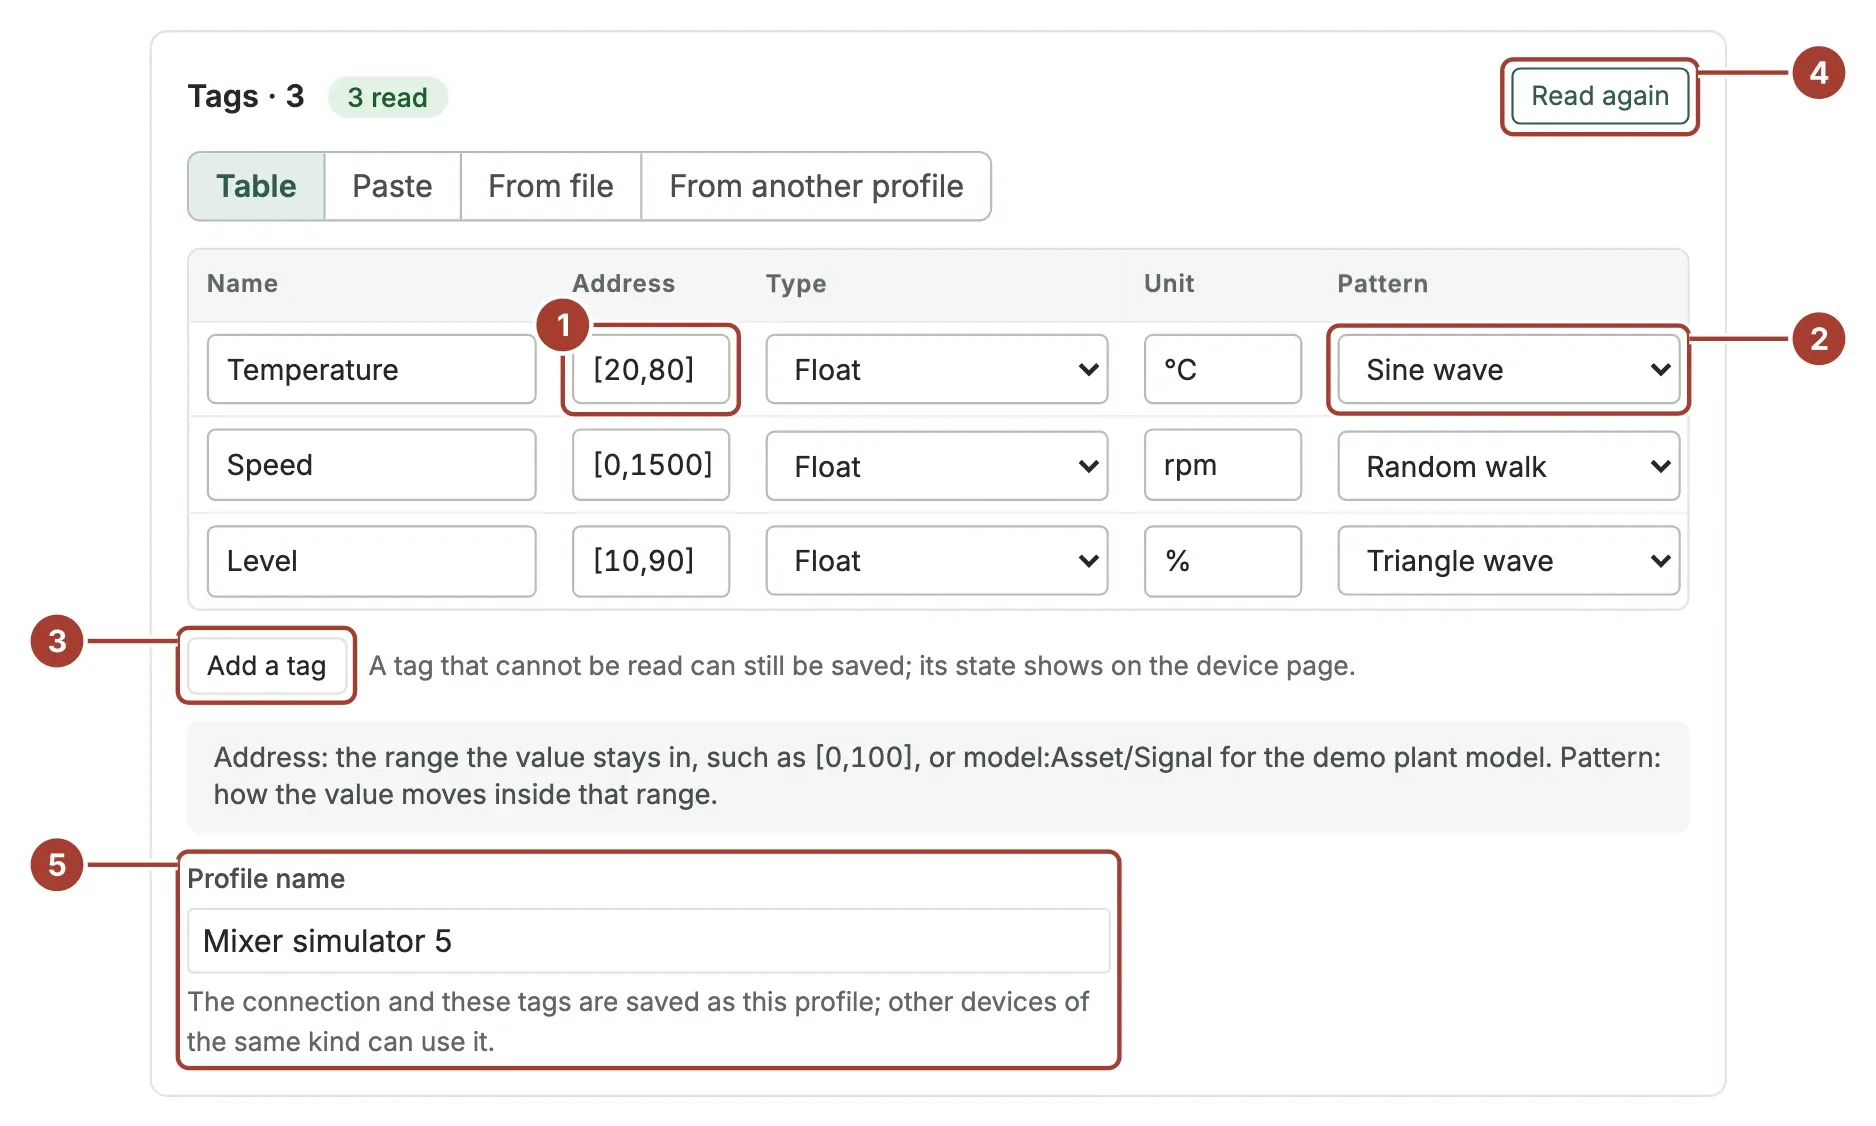Click the Add a tag button
Screen dimensions: 1876x1126
tap(266, 665)
